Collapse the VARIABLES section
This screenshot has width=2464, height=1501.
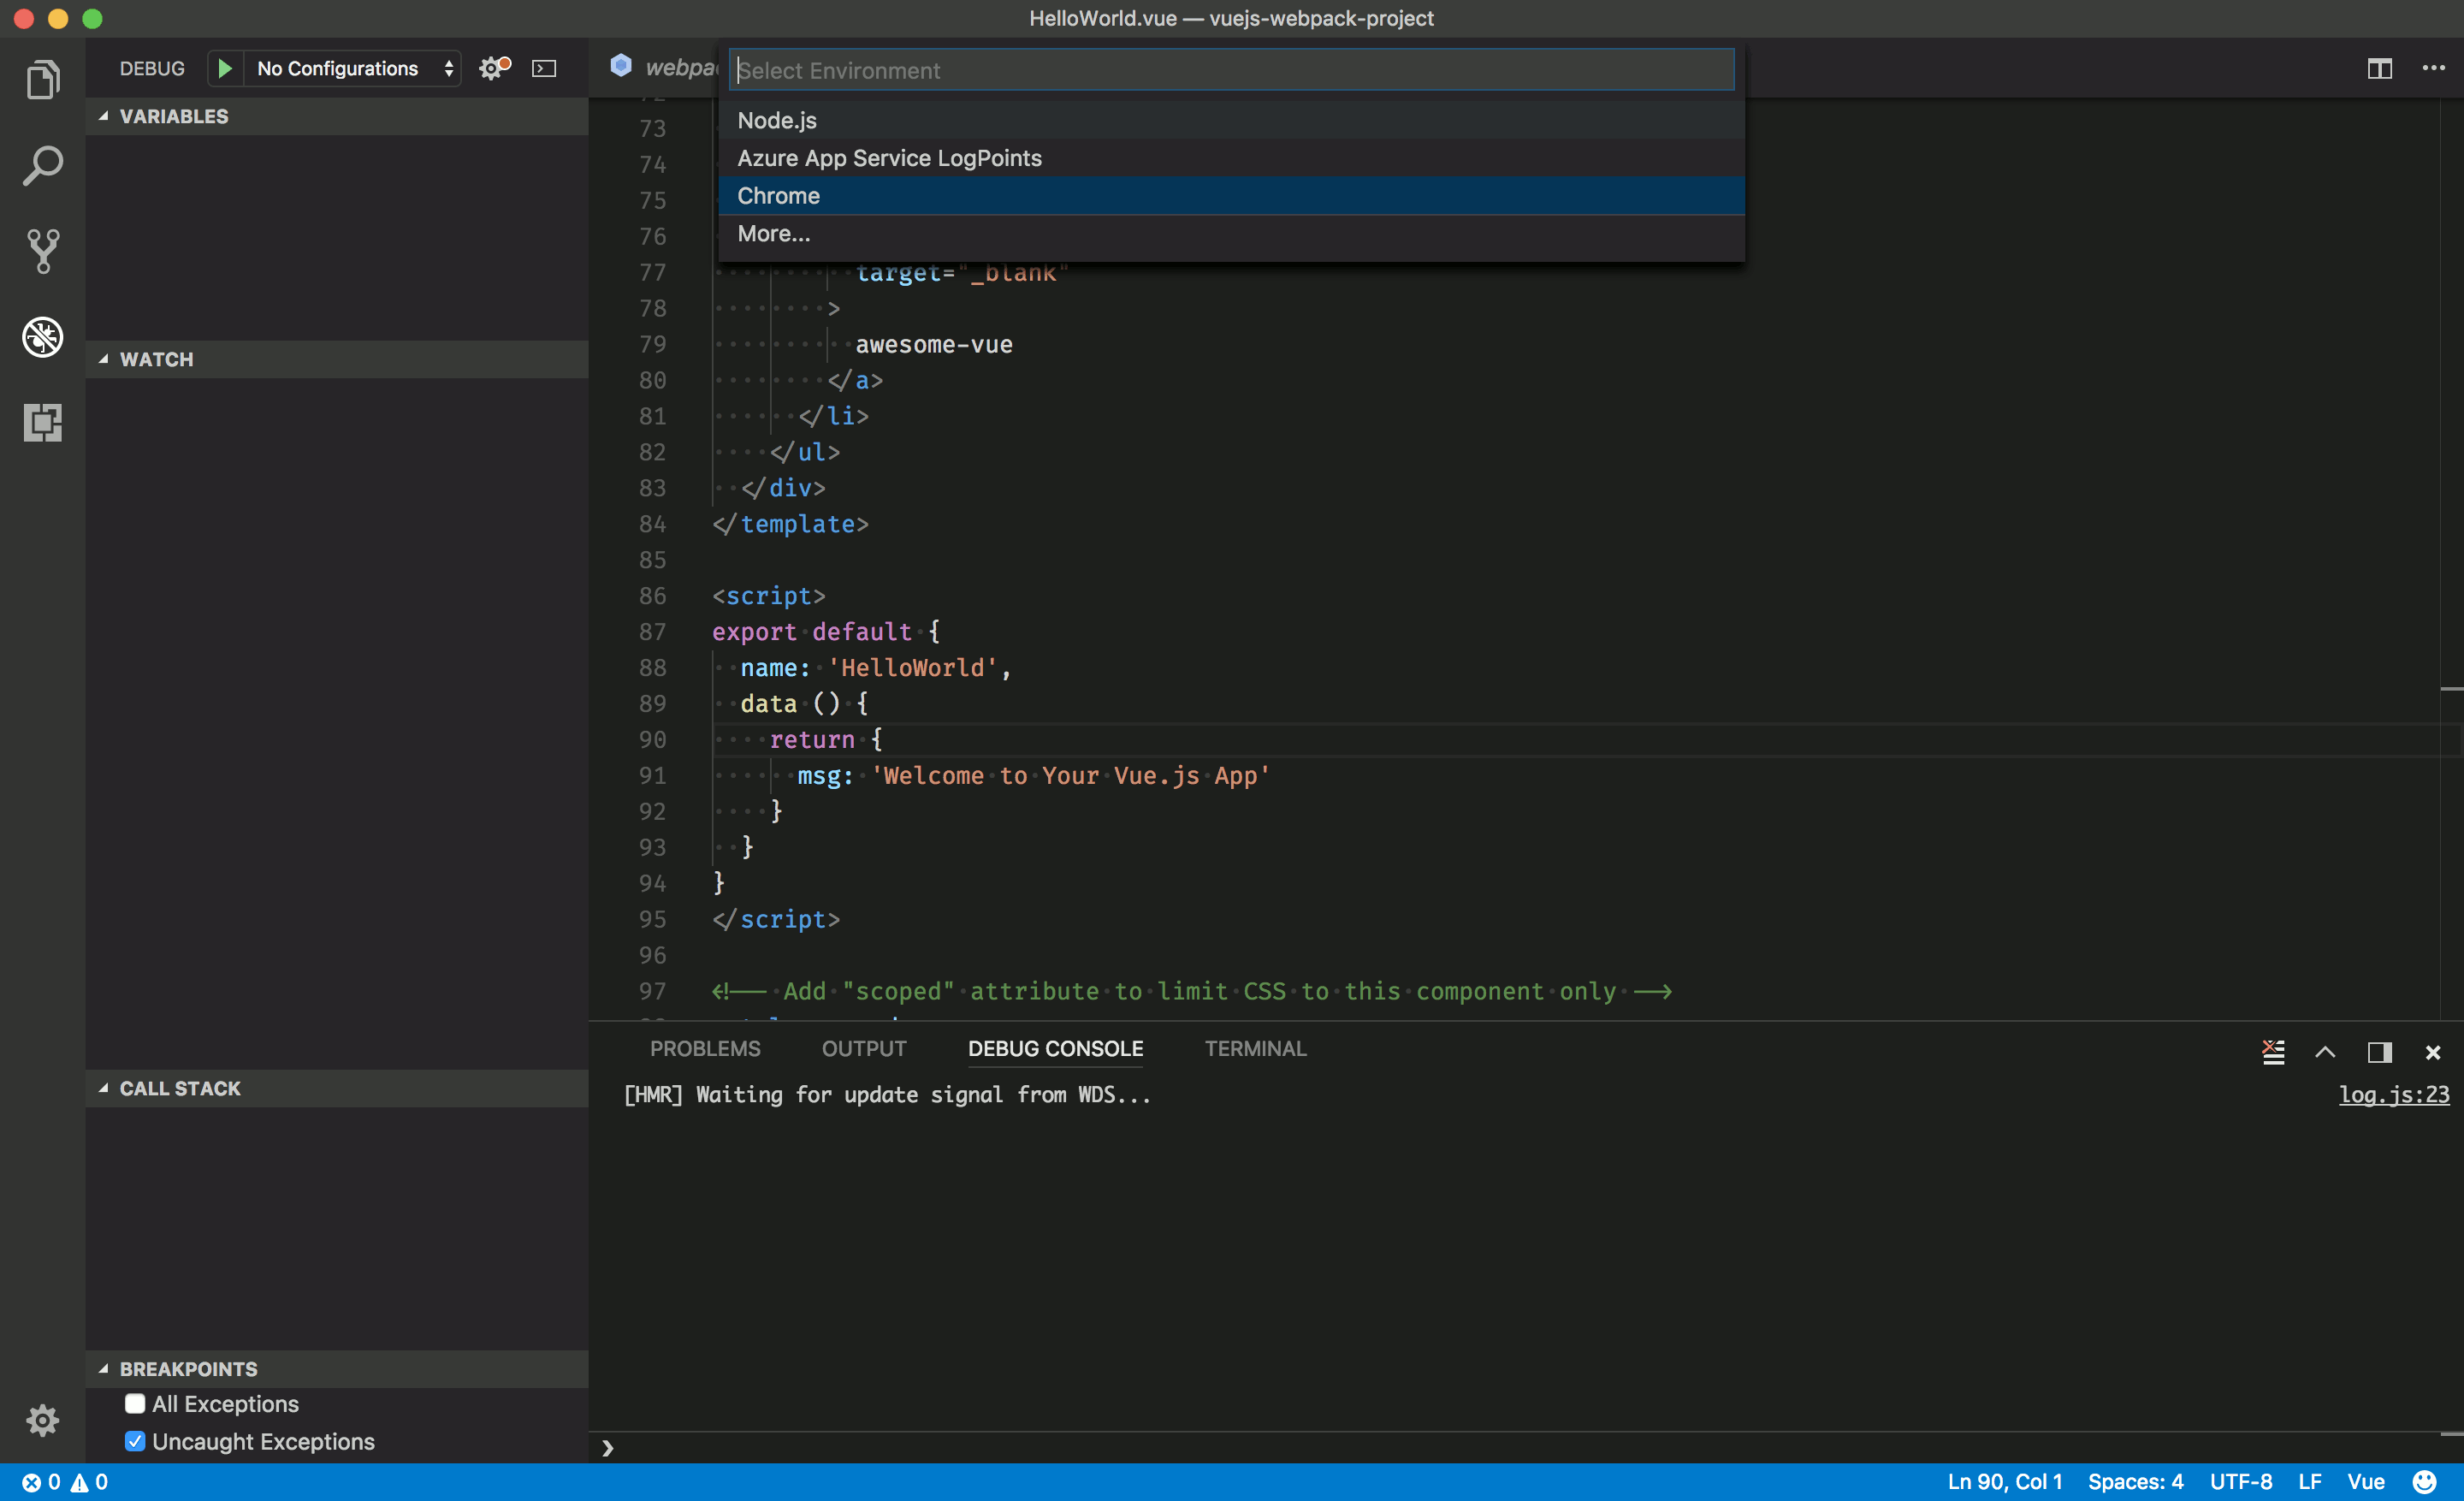click(173, 116)
